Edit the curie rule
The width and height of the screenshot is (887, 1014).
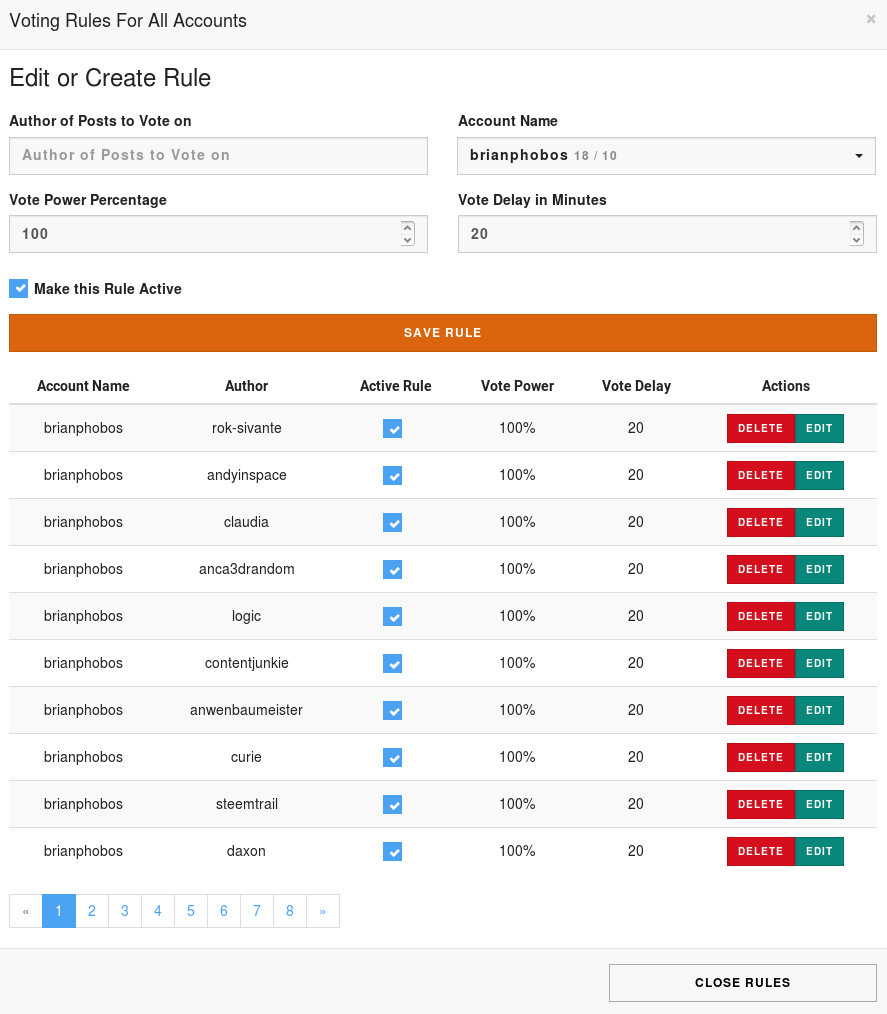(819, 757)
